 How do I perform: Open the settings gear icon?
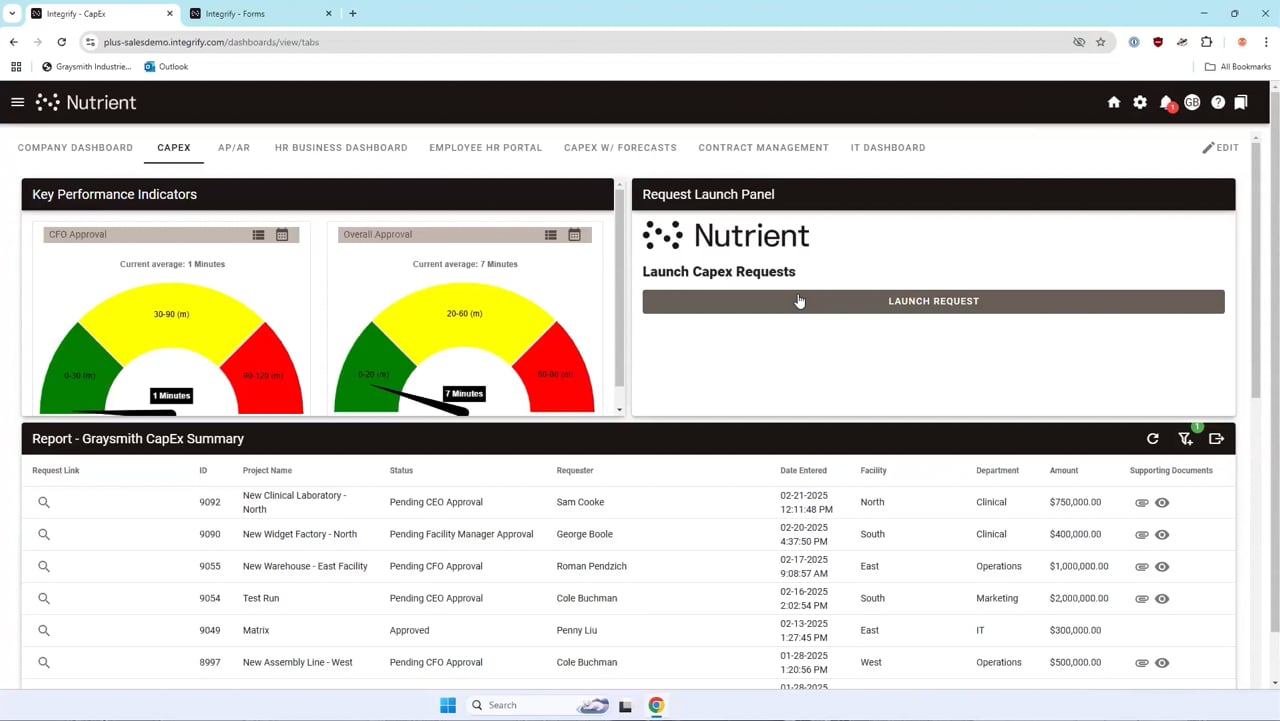tap(1140, 102)
